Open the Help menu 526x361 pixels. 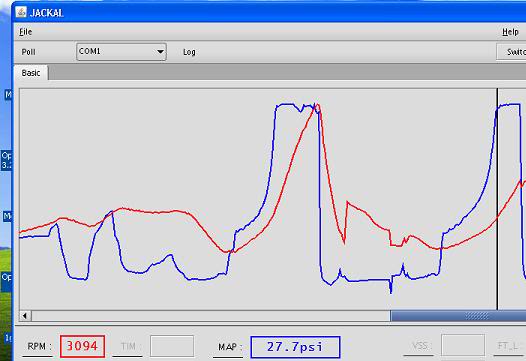[510, 32]
